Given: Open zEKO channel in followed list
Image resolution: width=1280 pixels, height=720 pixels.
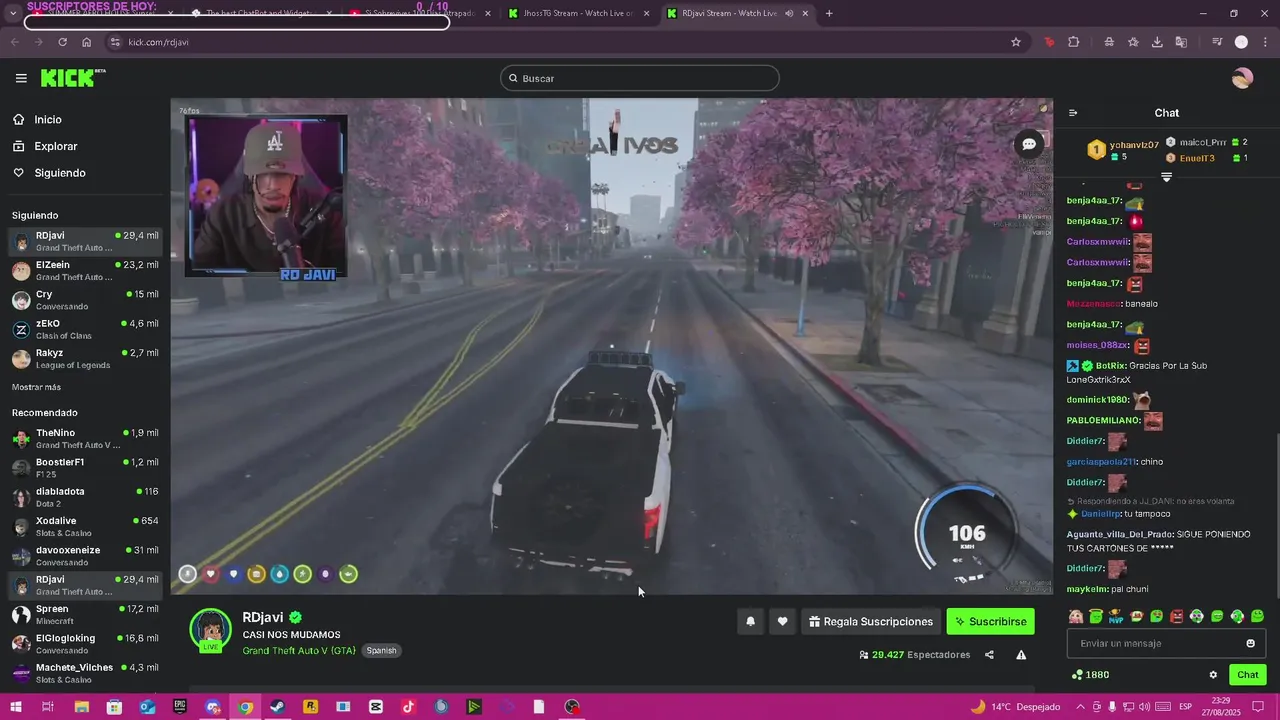Looking at the screenshot, I should [85, 329].
